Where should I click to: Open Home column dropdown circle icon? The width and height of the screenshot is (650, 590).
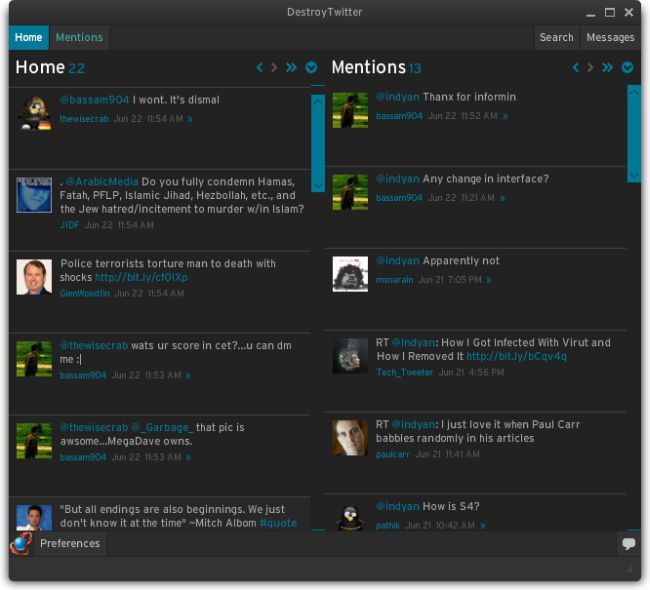click(x=311, y=67)
